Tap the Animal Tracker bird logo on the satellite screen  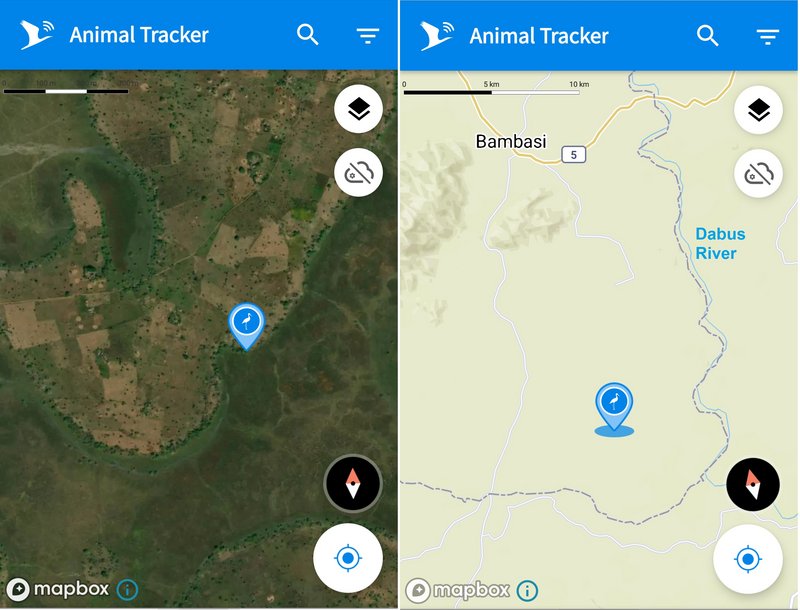point(37,35)
